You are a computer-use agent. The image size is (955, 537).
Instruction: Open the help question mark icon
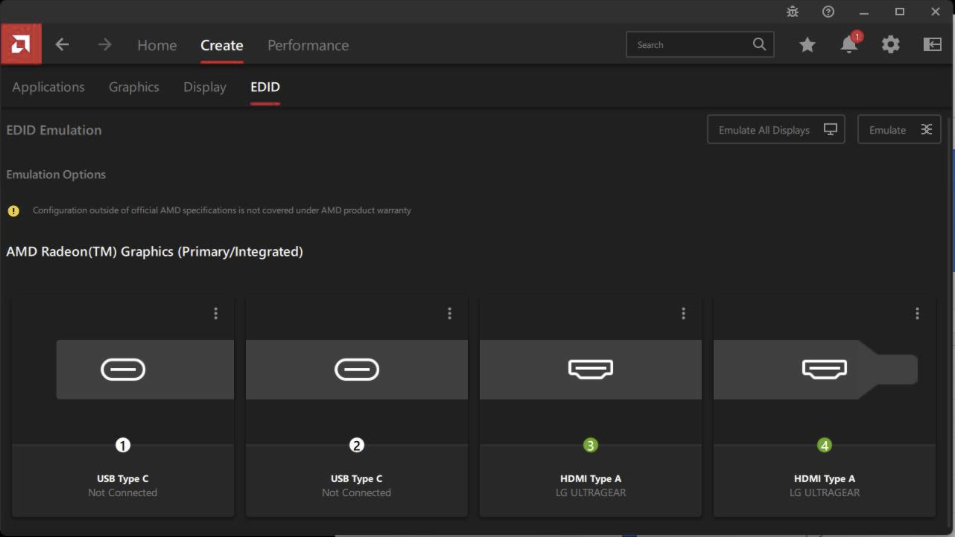(x=828, y=12)
